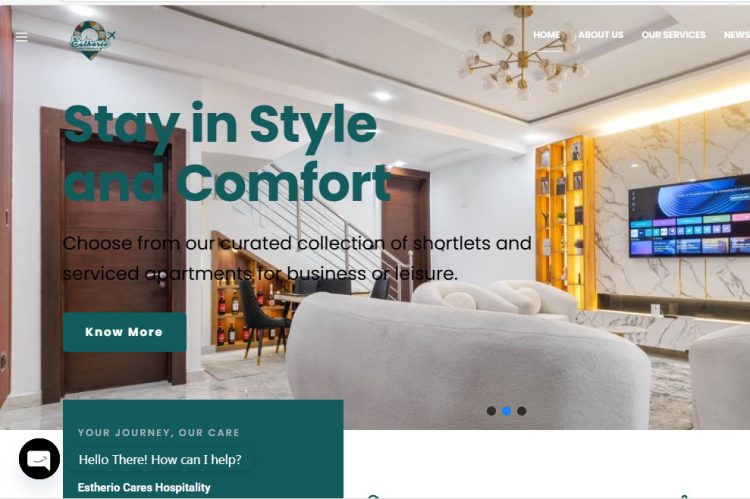Go to the HOME menu item

click(546, 35)
